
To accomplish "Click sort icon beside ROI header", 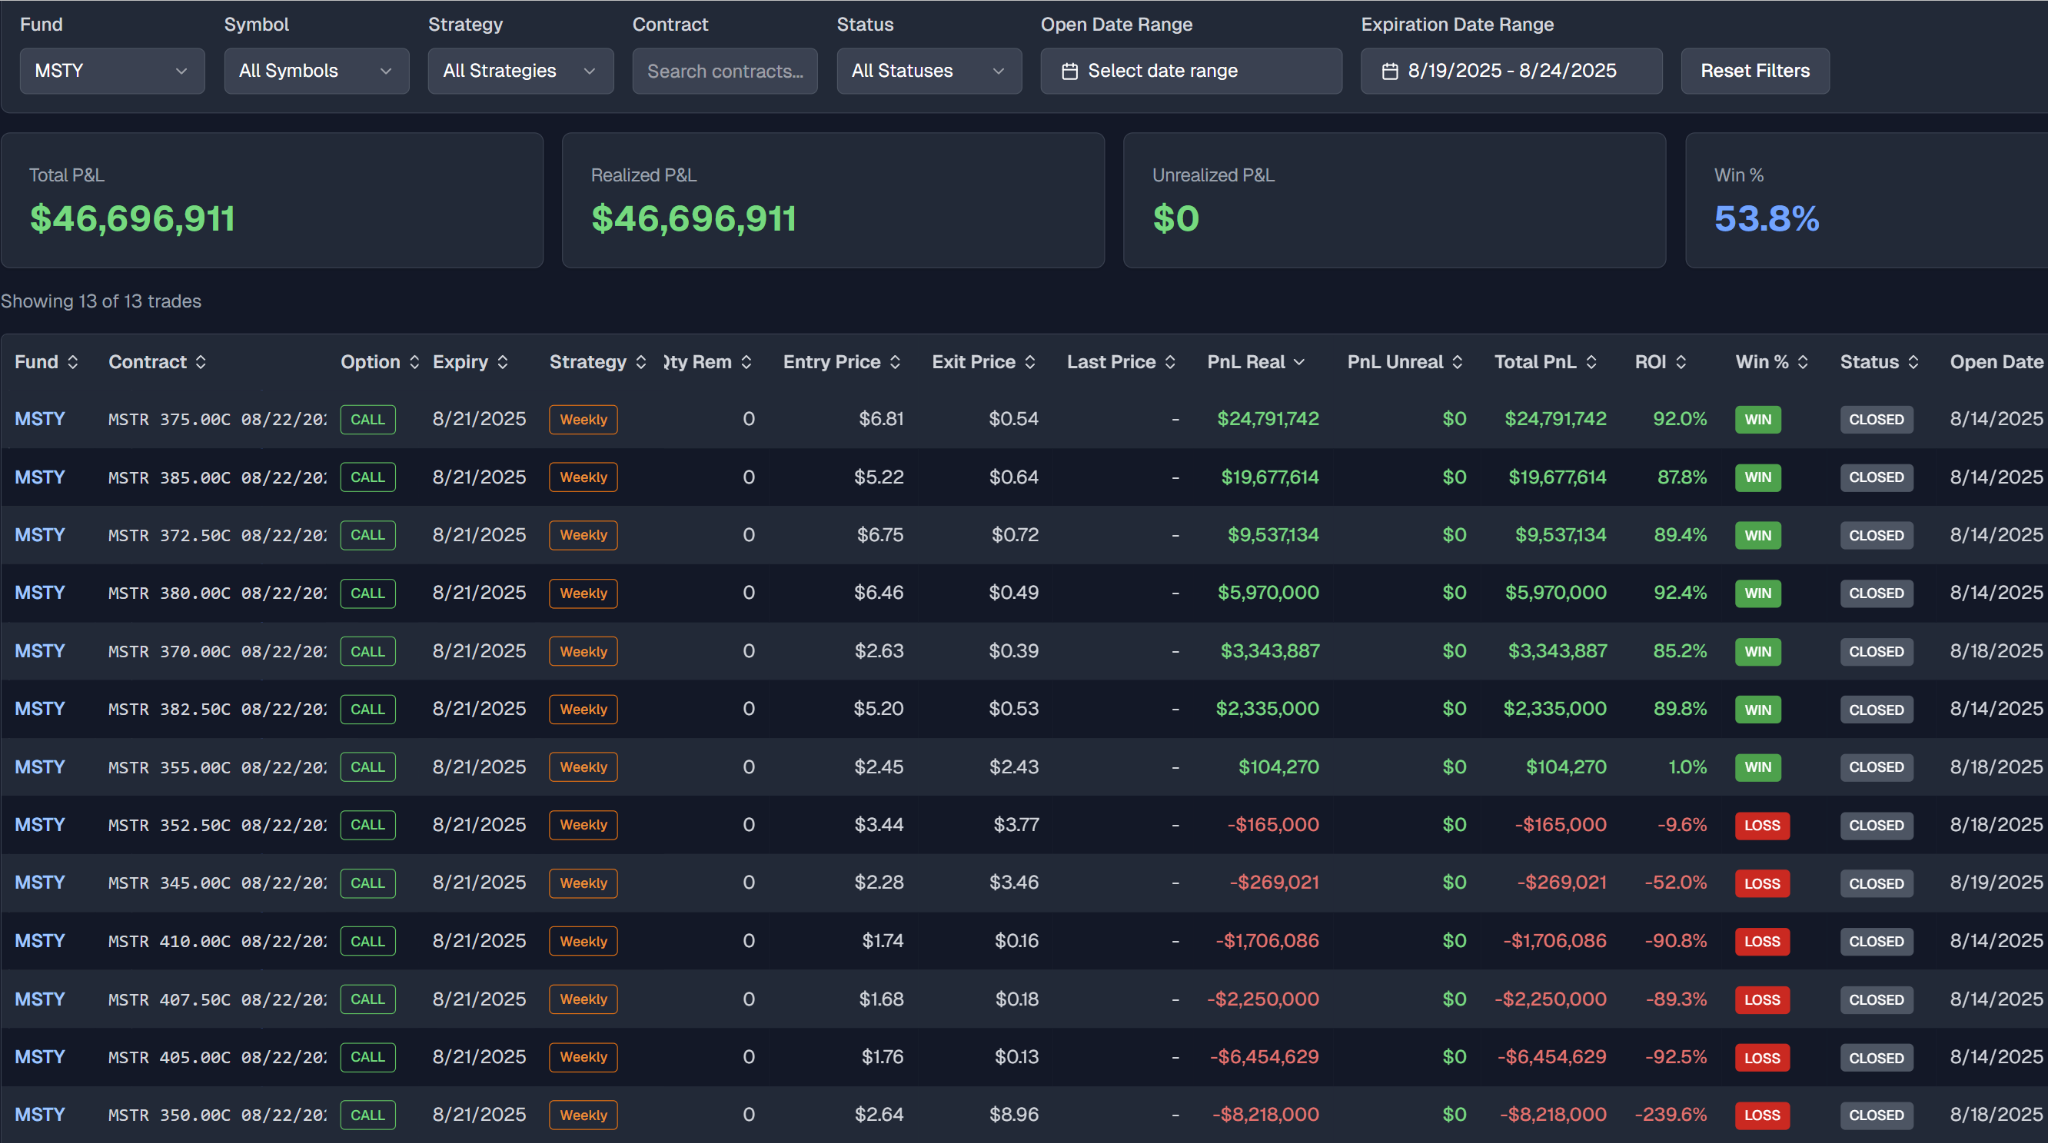I will click(x=1681, y=362).
